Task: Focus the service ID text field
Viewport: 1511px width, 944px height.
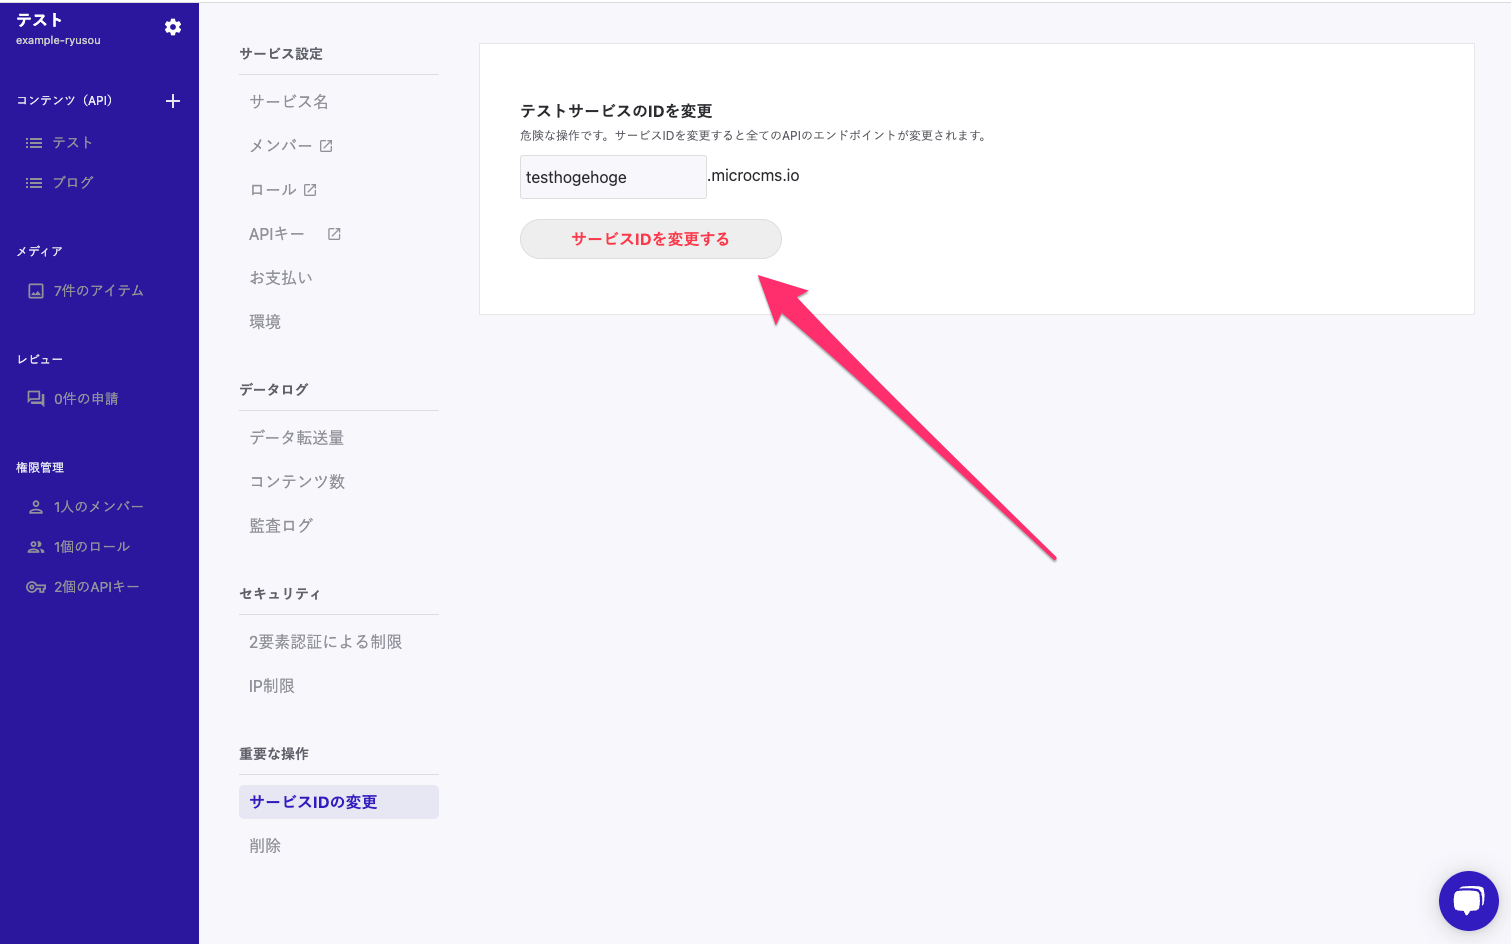Action: pos(612,177)
